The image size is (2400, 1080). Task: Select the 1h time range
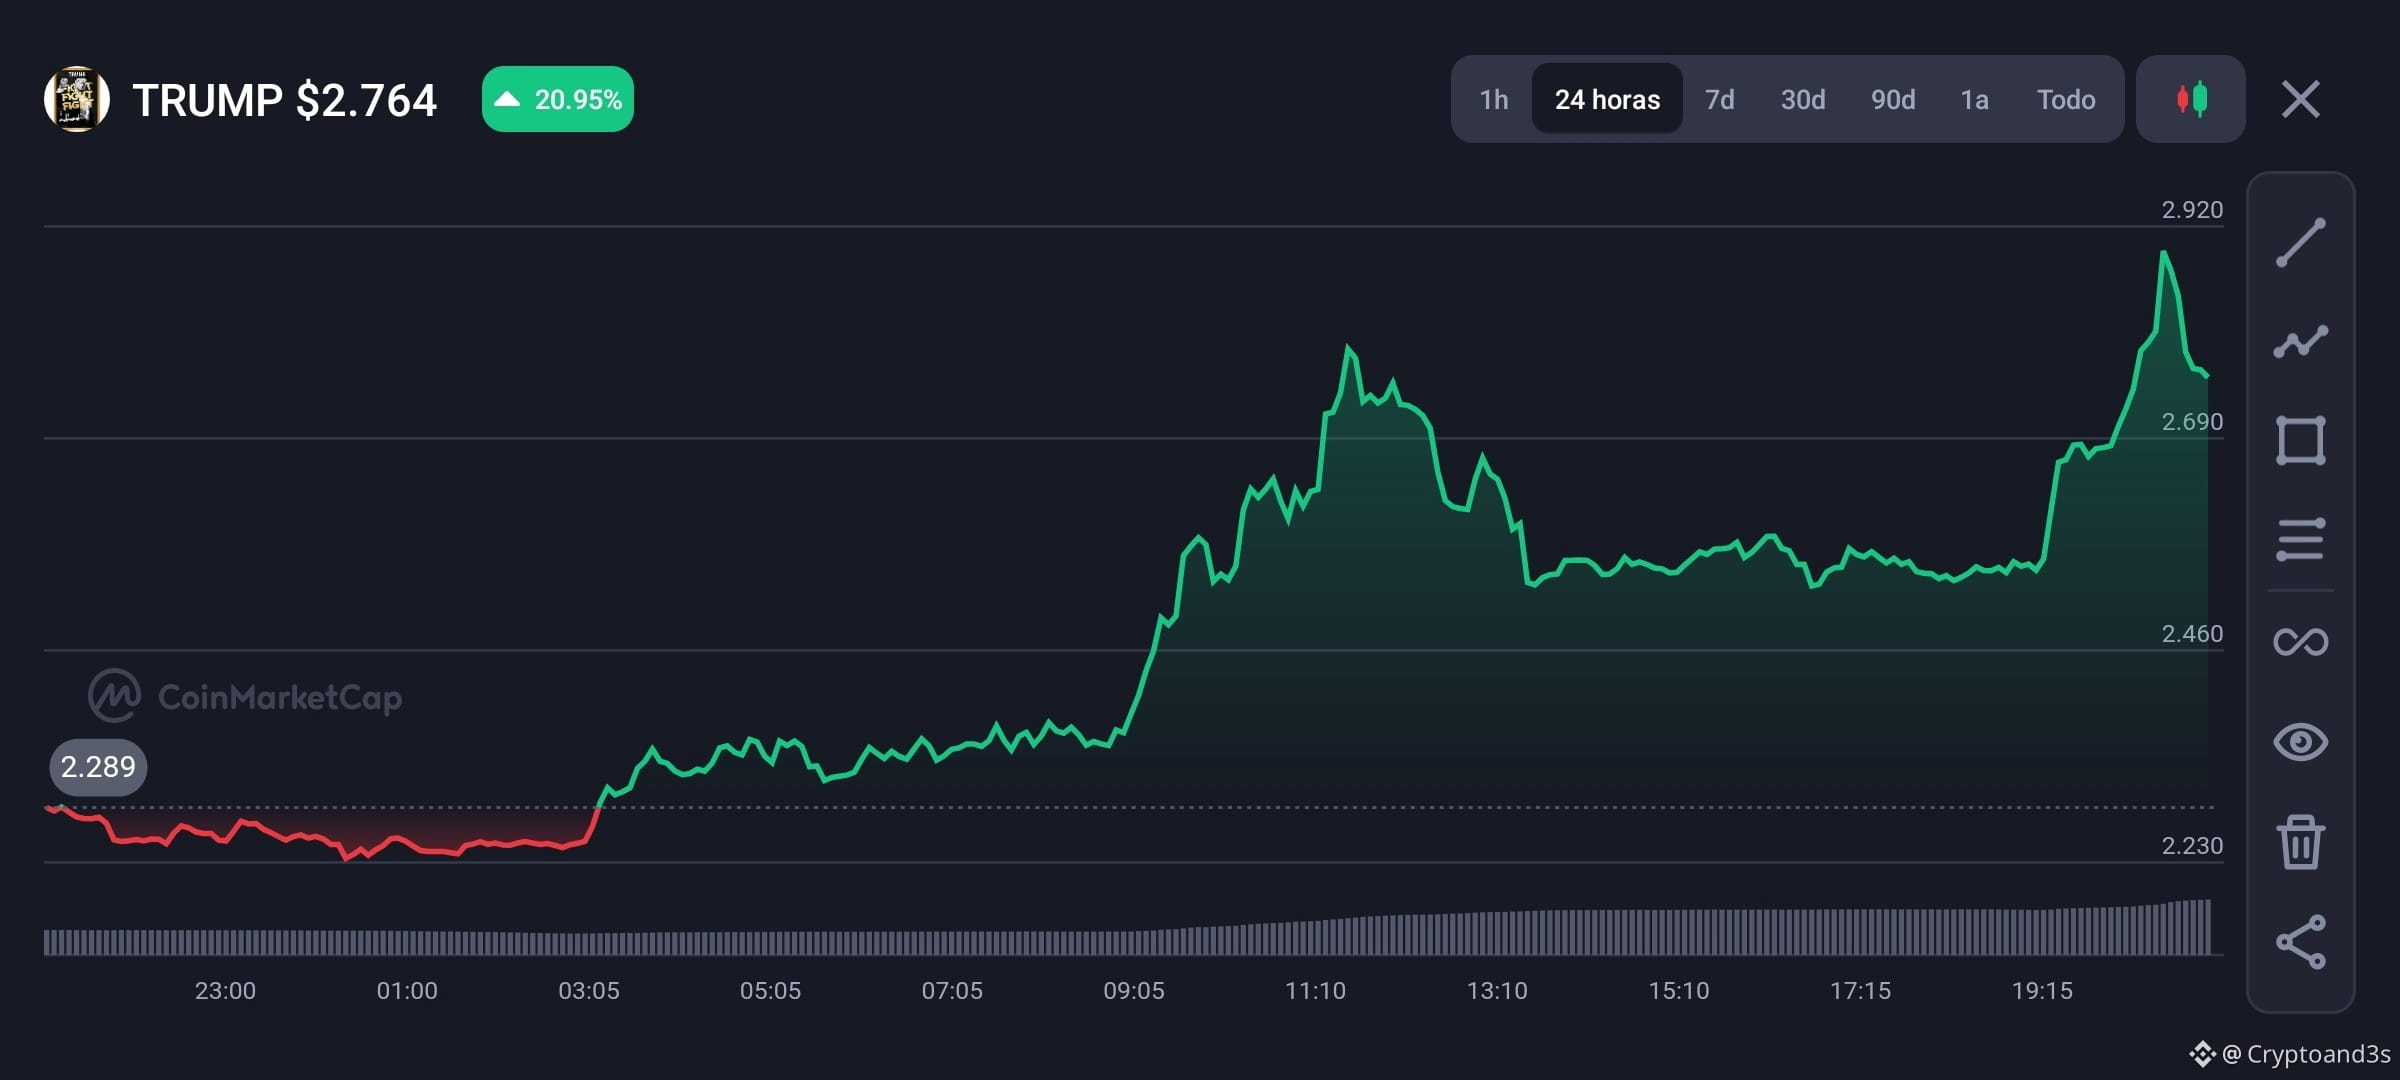coord(1494,100)
